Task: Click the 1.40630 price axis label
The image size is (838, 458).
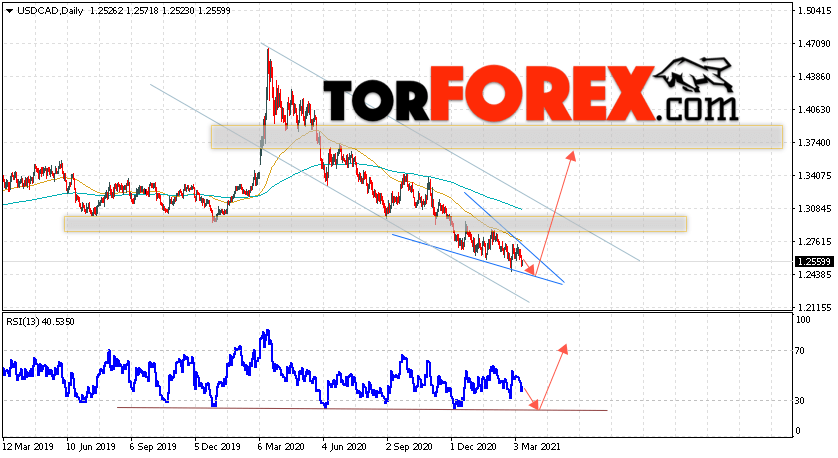Action: 814,110
